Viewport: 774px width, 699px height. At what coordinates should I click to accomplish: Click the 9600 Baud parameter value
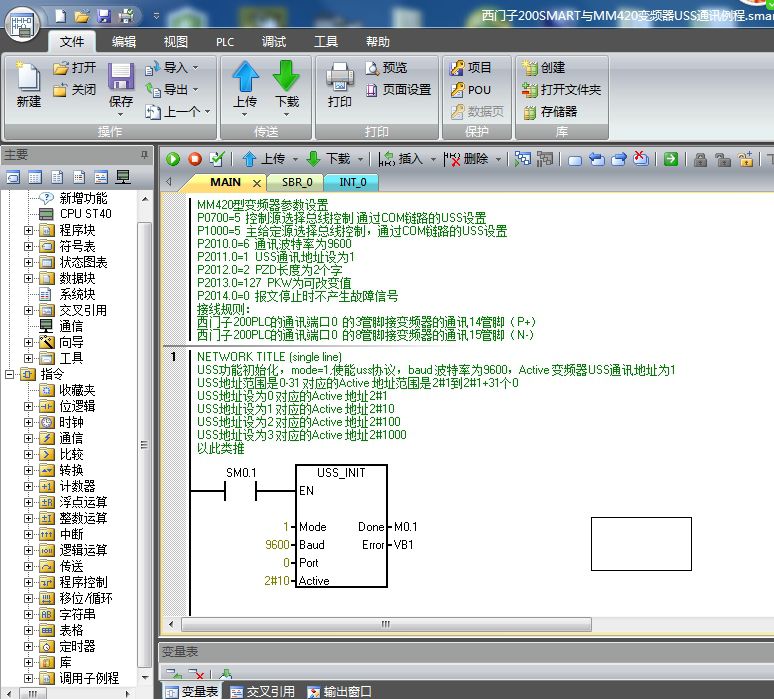tap(277, 544)
